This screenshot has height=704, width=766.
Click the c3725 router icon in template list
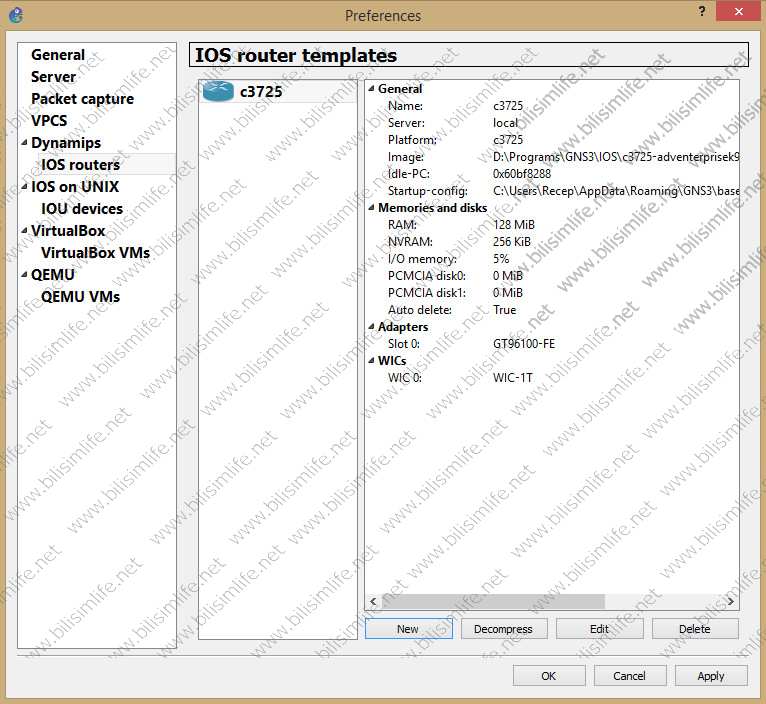pos(218,91)
